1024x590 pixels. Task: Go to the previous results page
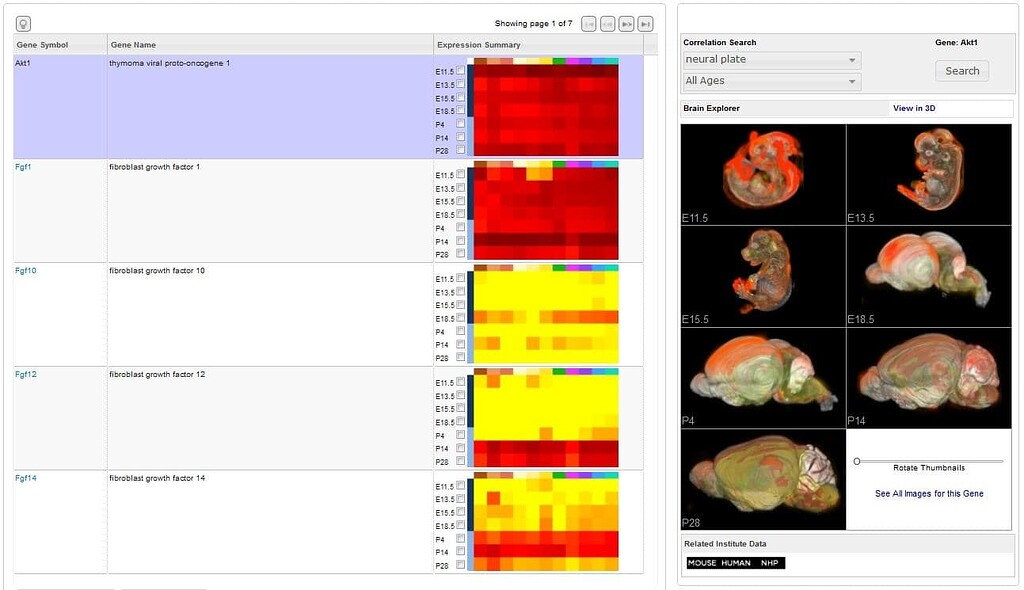pyautogui.click(x=608, y=24)
